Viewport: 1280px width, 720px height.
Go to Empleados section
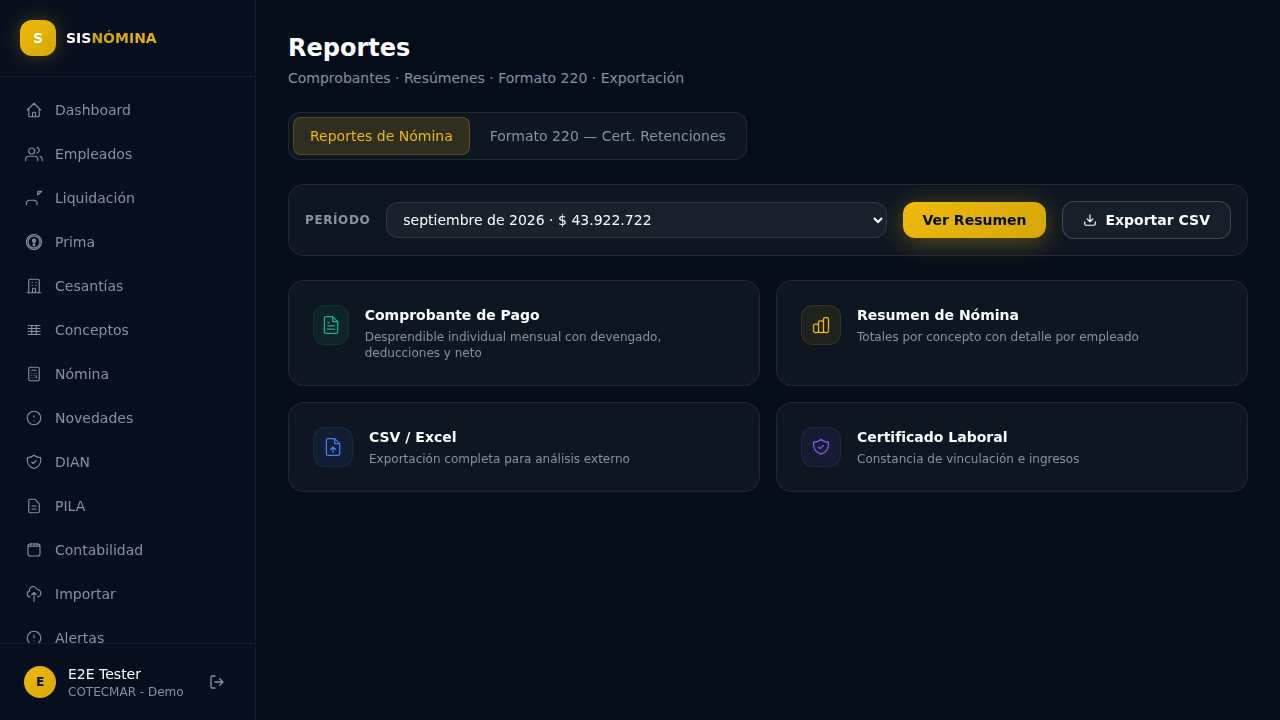point(128,154)
